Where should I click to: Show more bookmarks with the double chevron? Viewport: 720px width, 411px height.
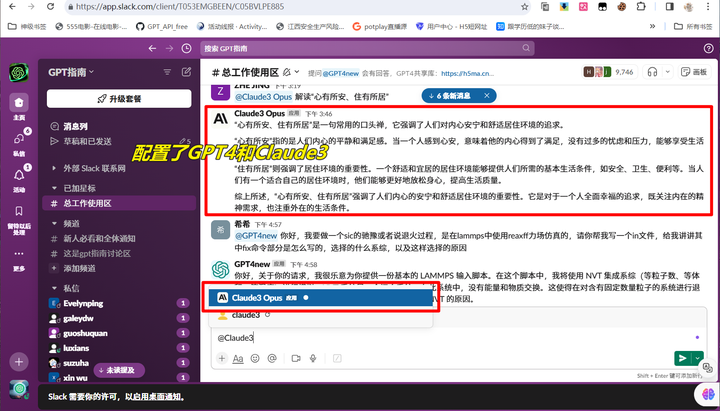pyautogui.click(x=652, y=27)
